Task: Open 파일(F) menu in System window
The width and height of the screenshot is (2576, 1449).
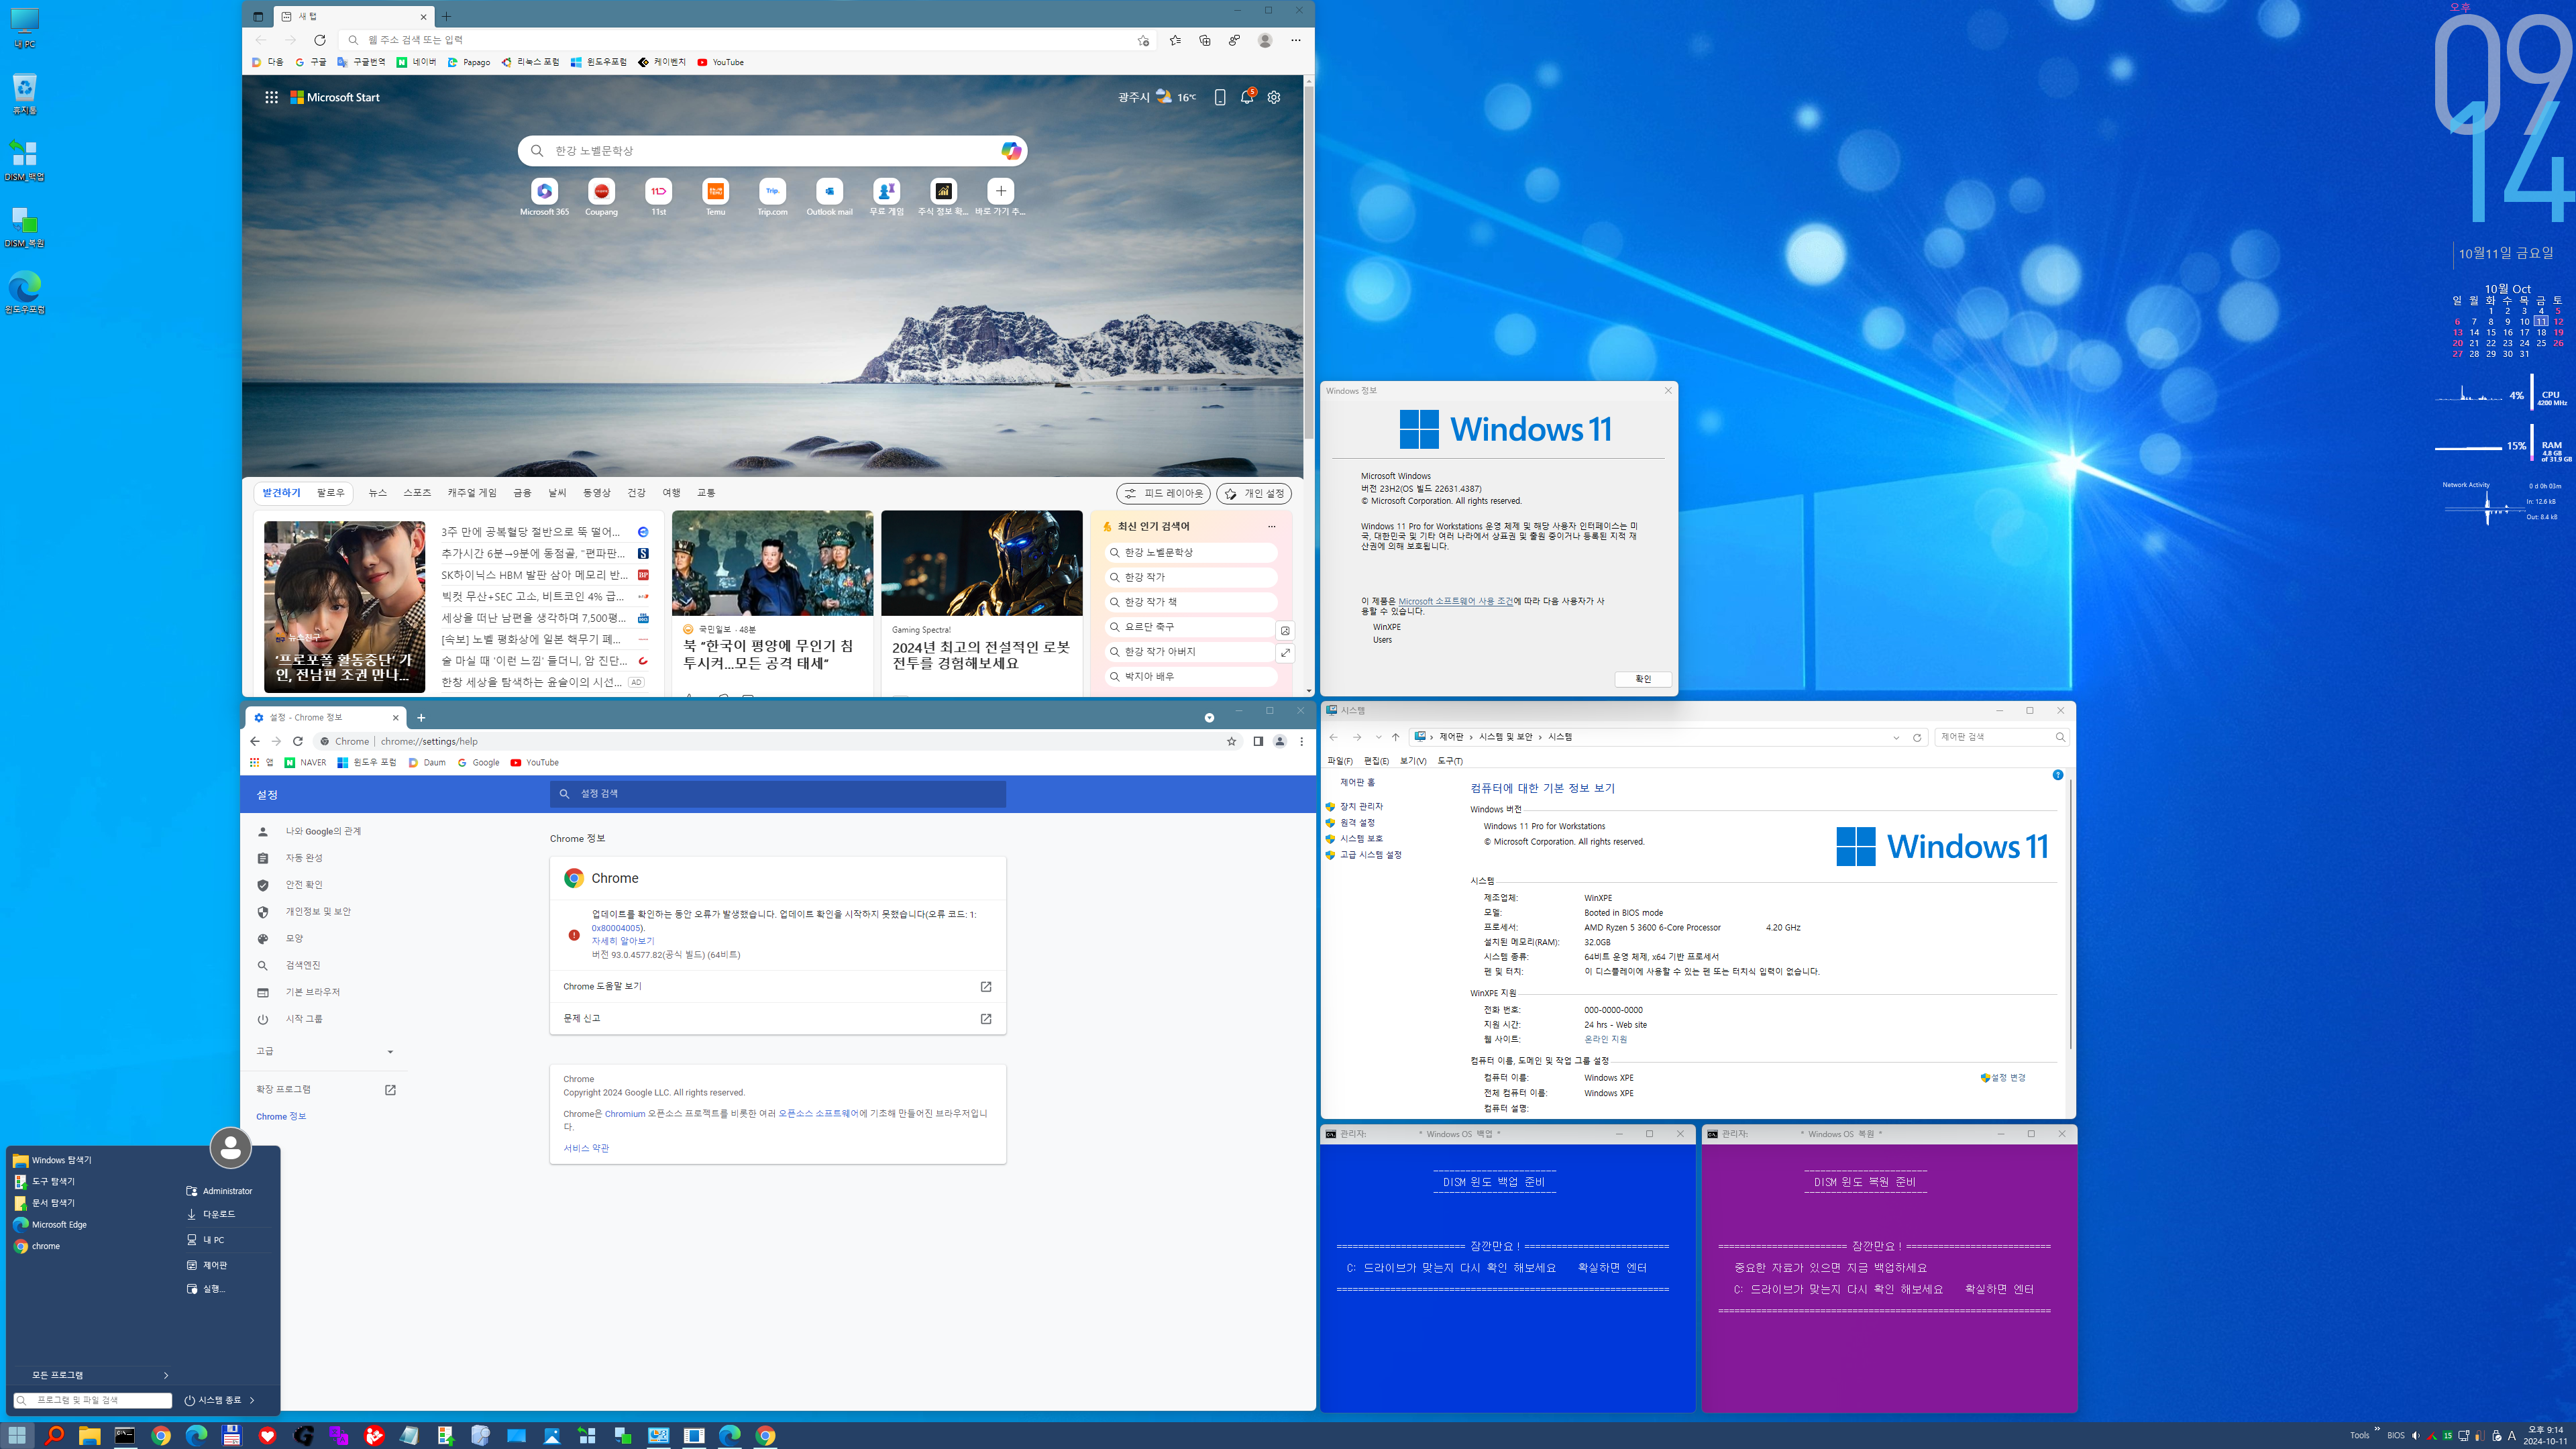Action: (x=1339, y=761)
